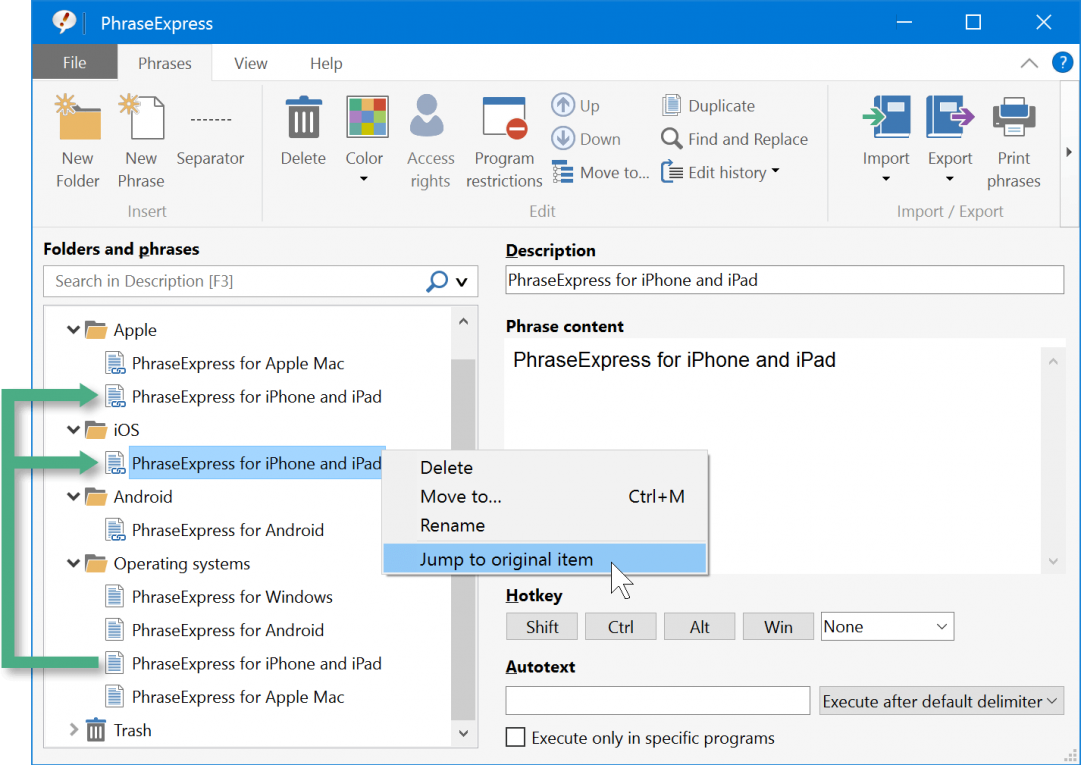Switch to the View tab
Screen dimensions: 1081x765
tap(250, 63)
